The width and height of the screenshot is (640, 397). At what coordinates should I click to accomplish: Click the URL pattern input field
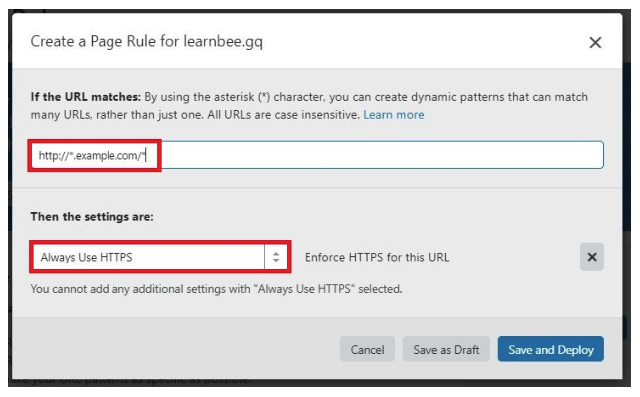coord(317,155)
